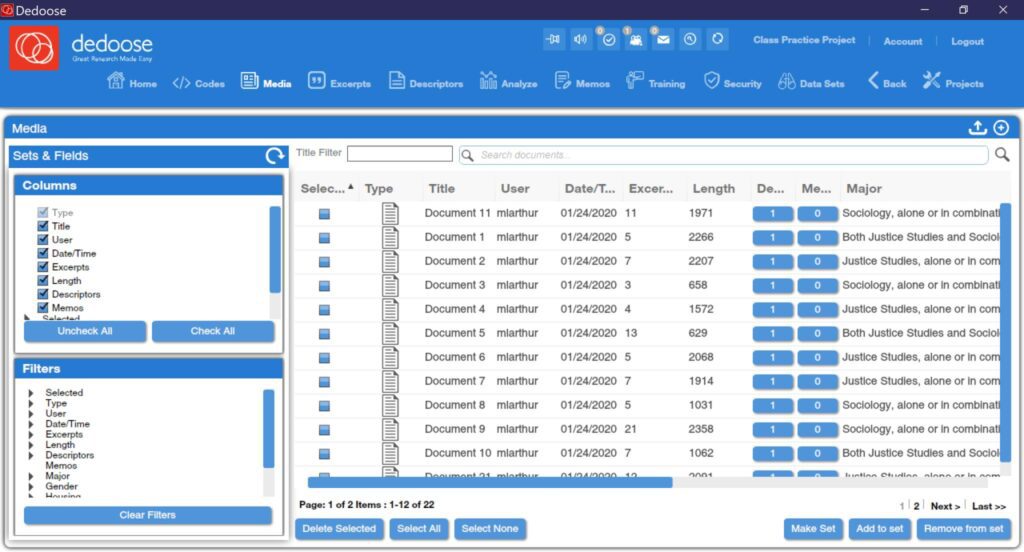The height and width of the screenshot is (552, 1024).
Task: Go to the Analyze tab
Action: (508, 82)
